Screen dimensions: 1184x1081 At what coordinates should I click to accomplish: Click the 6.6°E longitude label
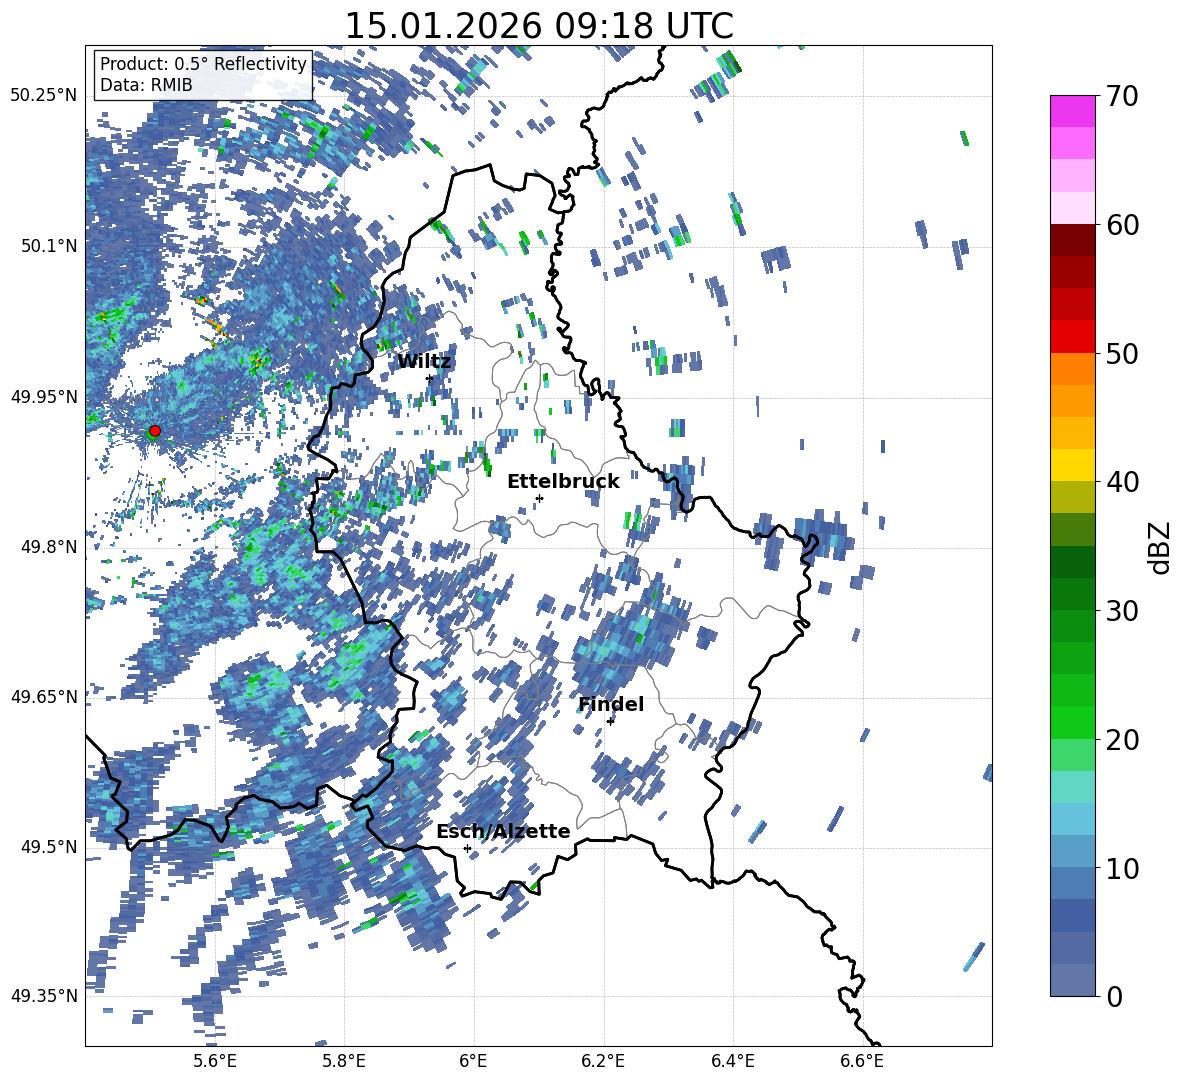[862, 1061]
